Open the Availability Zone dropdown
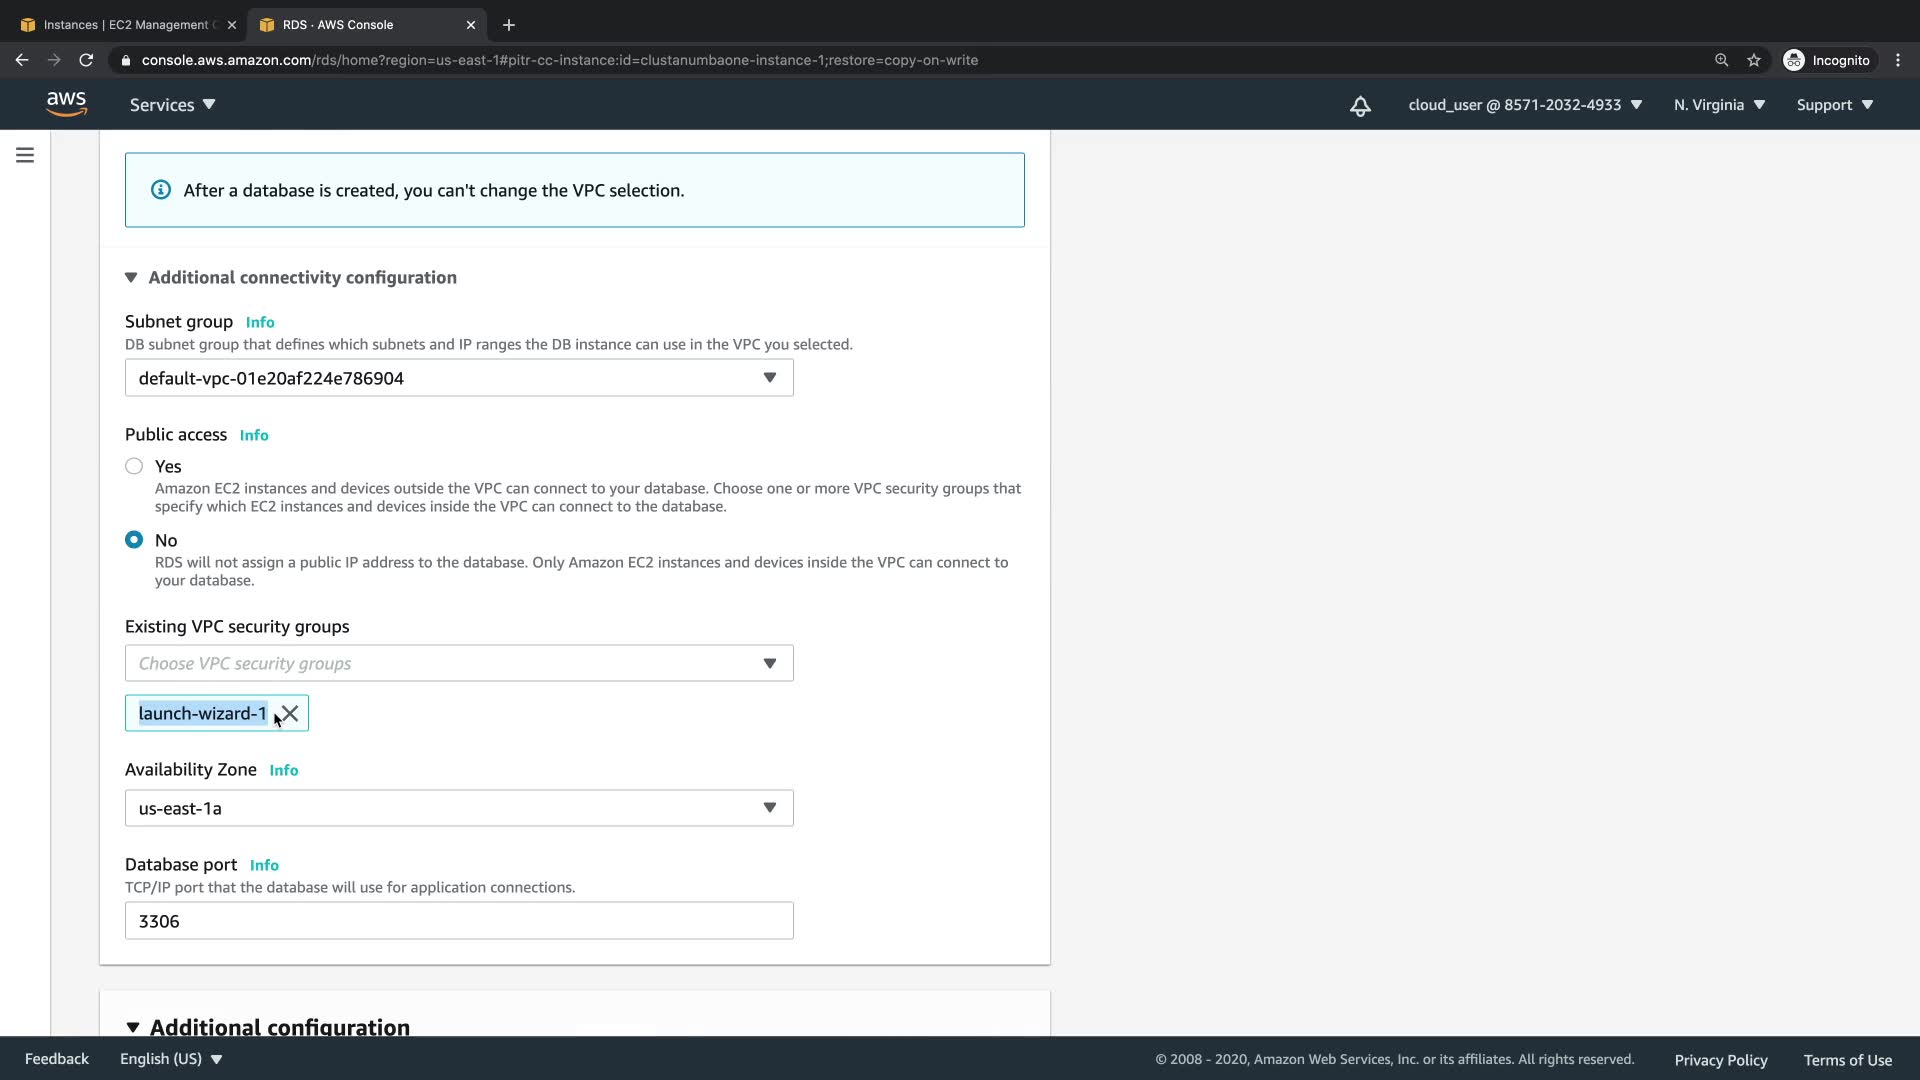Viewport: 1920px width, 1080px height. 459,808
